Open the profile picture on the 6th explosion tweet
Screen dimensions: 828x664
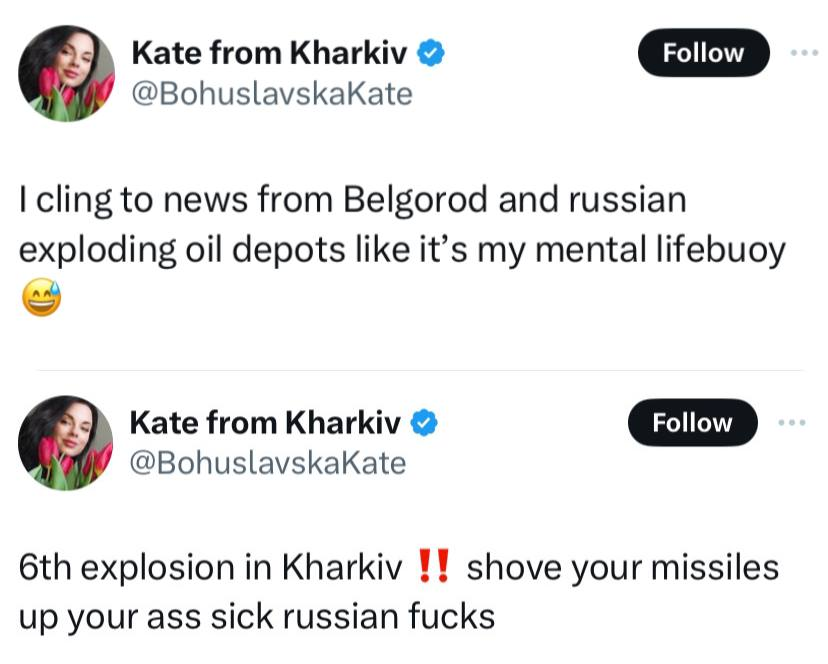coord(67,442)
